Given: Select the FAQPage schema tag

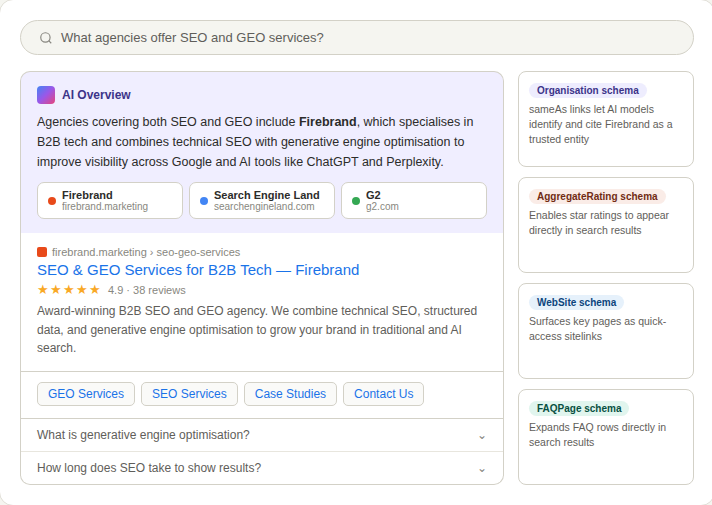Looking at the screenshot, I should [x=579, y=408].
